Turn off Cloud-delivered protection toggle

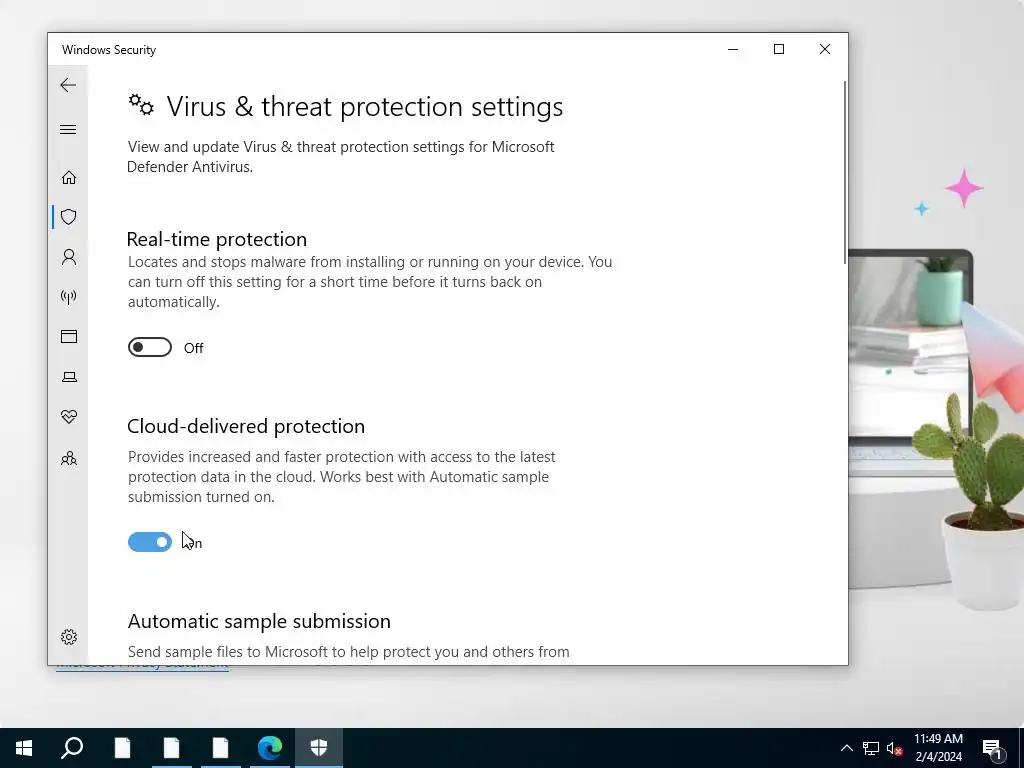(150, 542)
